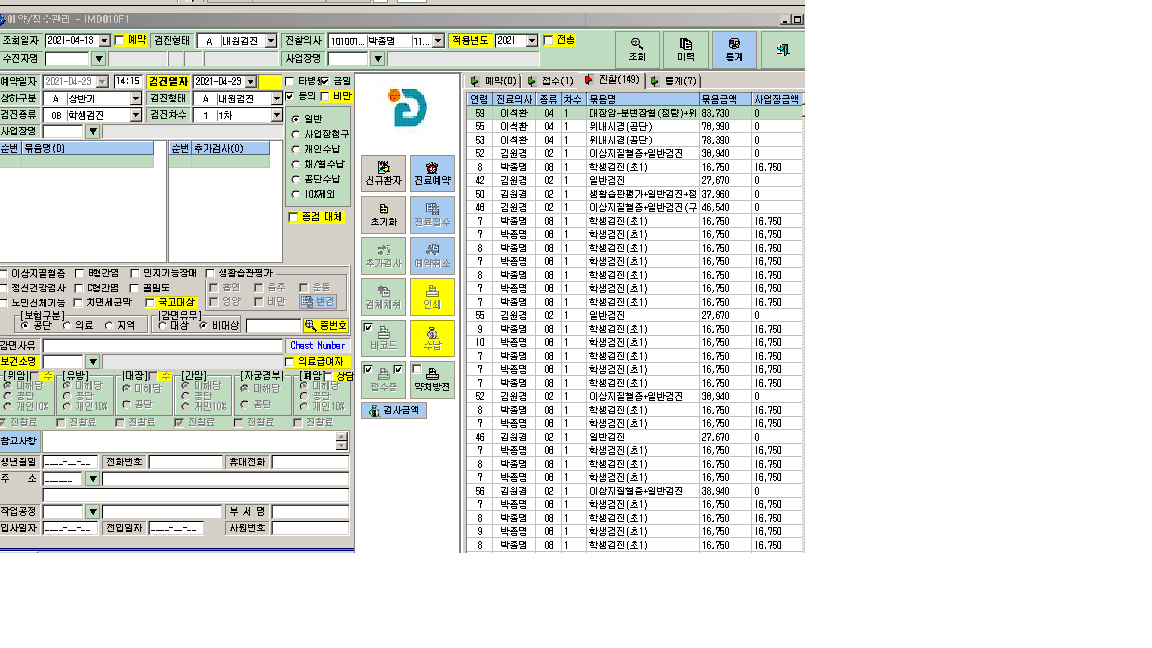Click the 증번호 search button
1152x648 pixels.
pos(326,325)
